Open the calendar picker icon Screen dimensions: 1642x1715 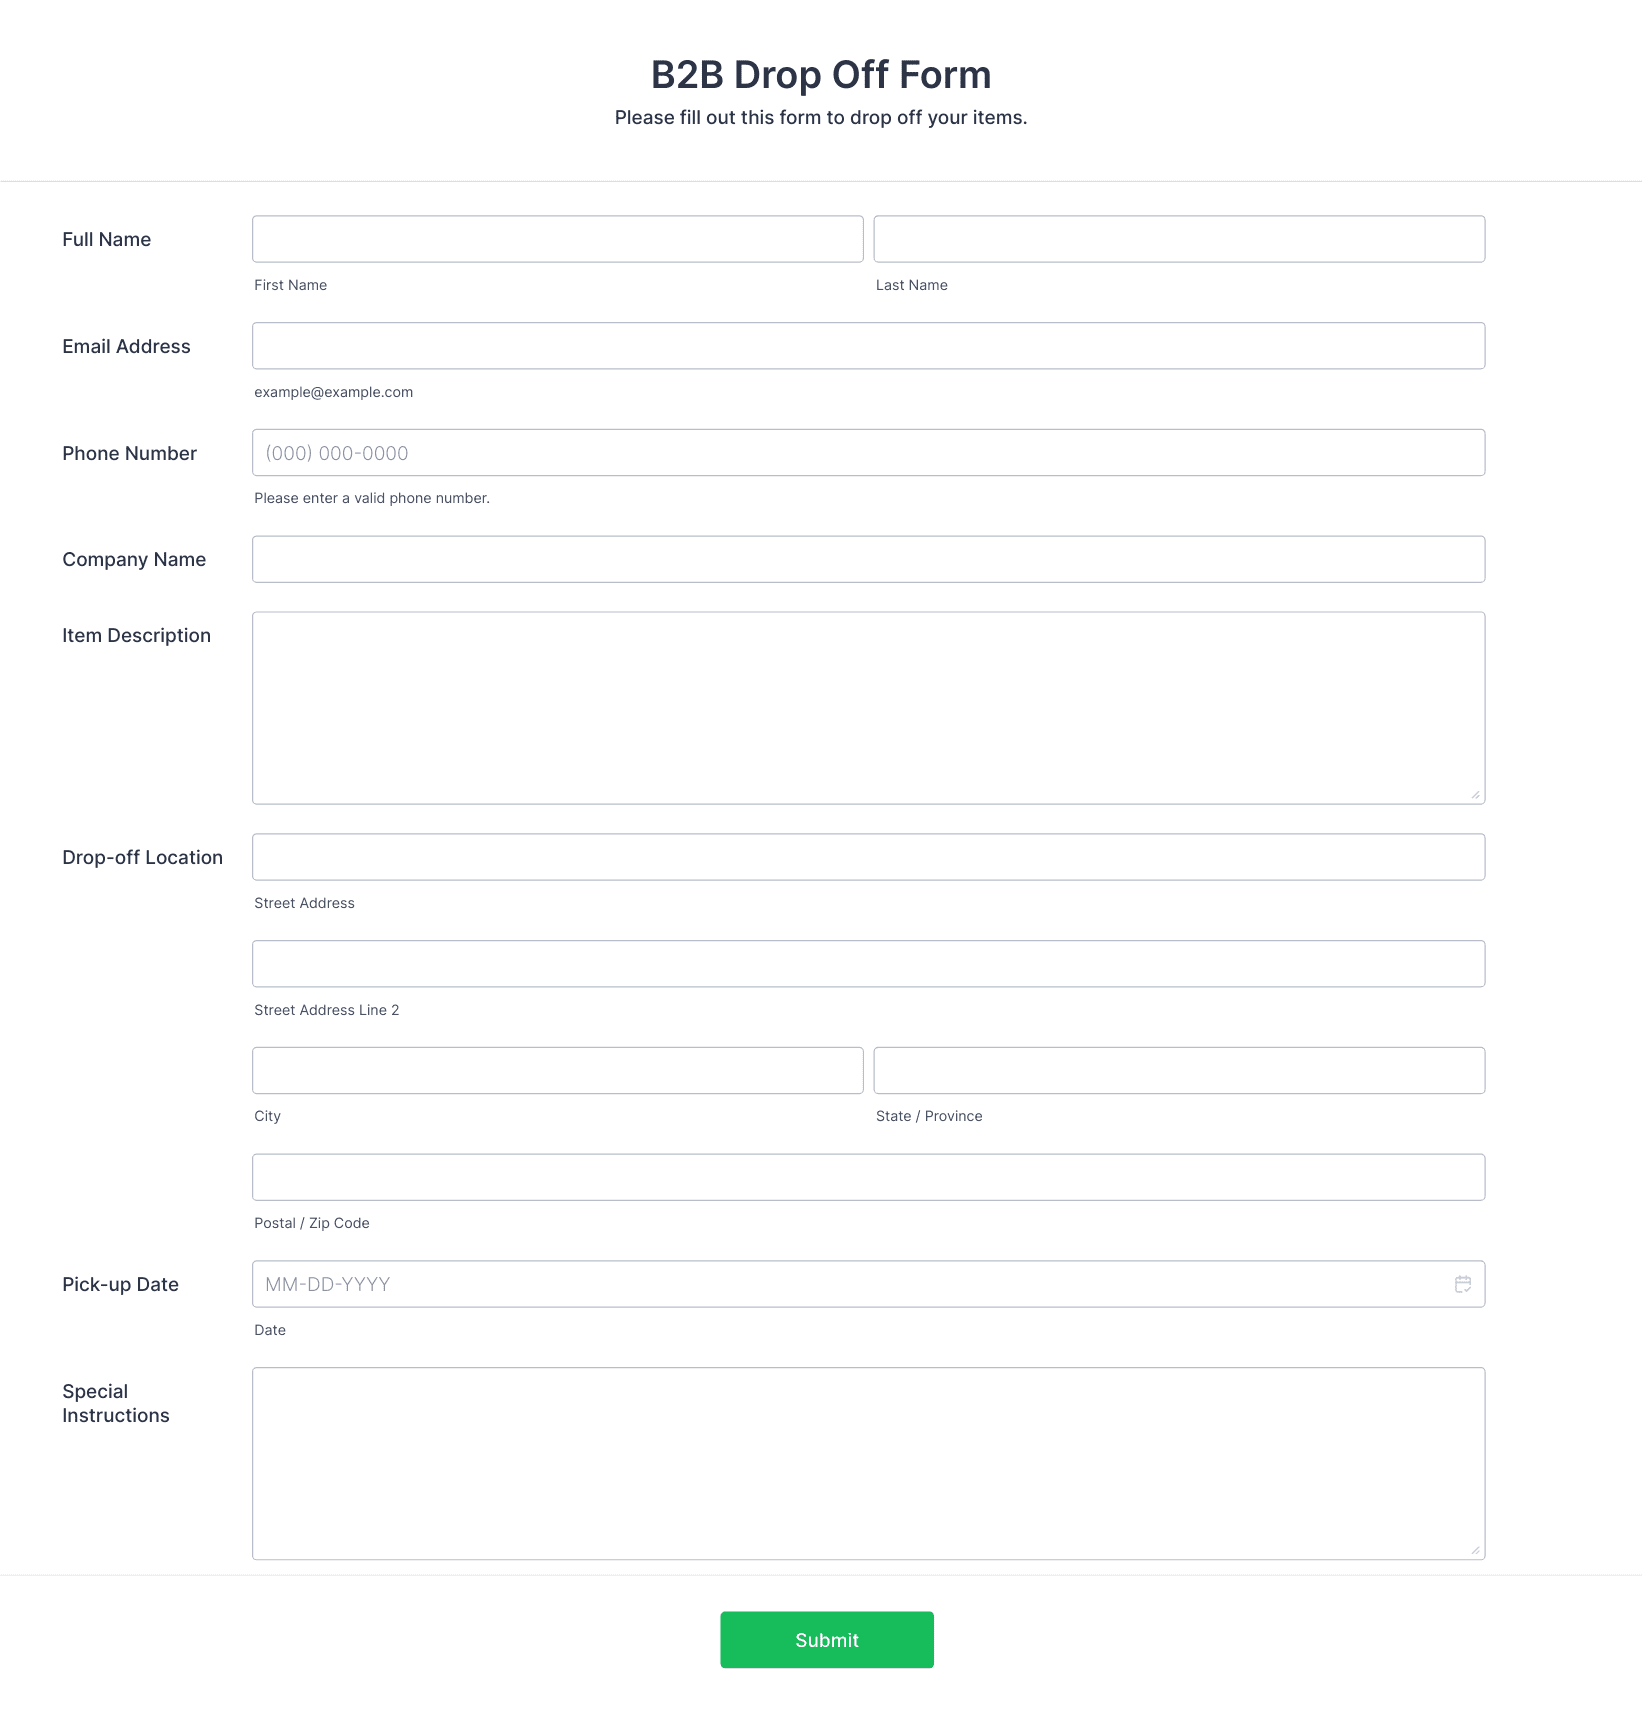click(1462, 1284)
